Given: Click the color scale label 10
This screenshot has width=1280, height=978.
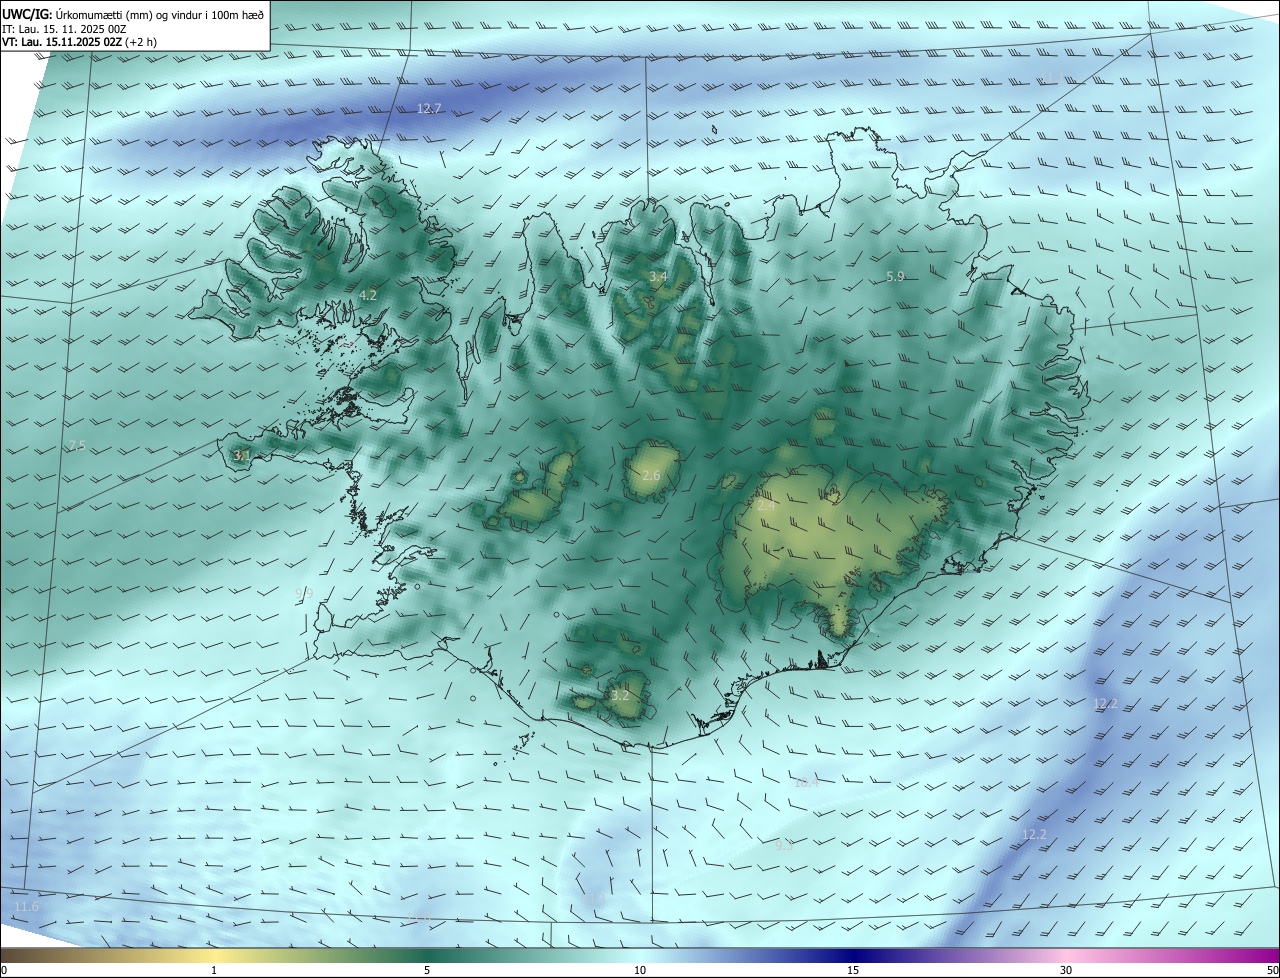Looking at the screenshot, I should [x=640, y=970].
